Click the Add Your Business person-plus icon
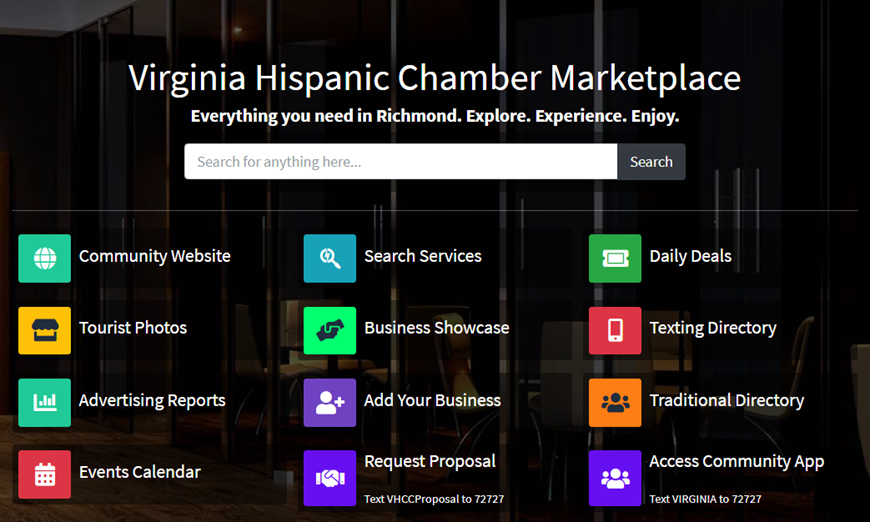Viewport: 870px width, 522px height. coord(330,403)
